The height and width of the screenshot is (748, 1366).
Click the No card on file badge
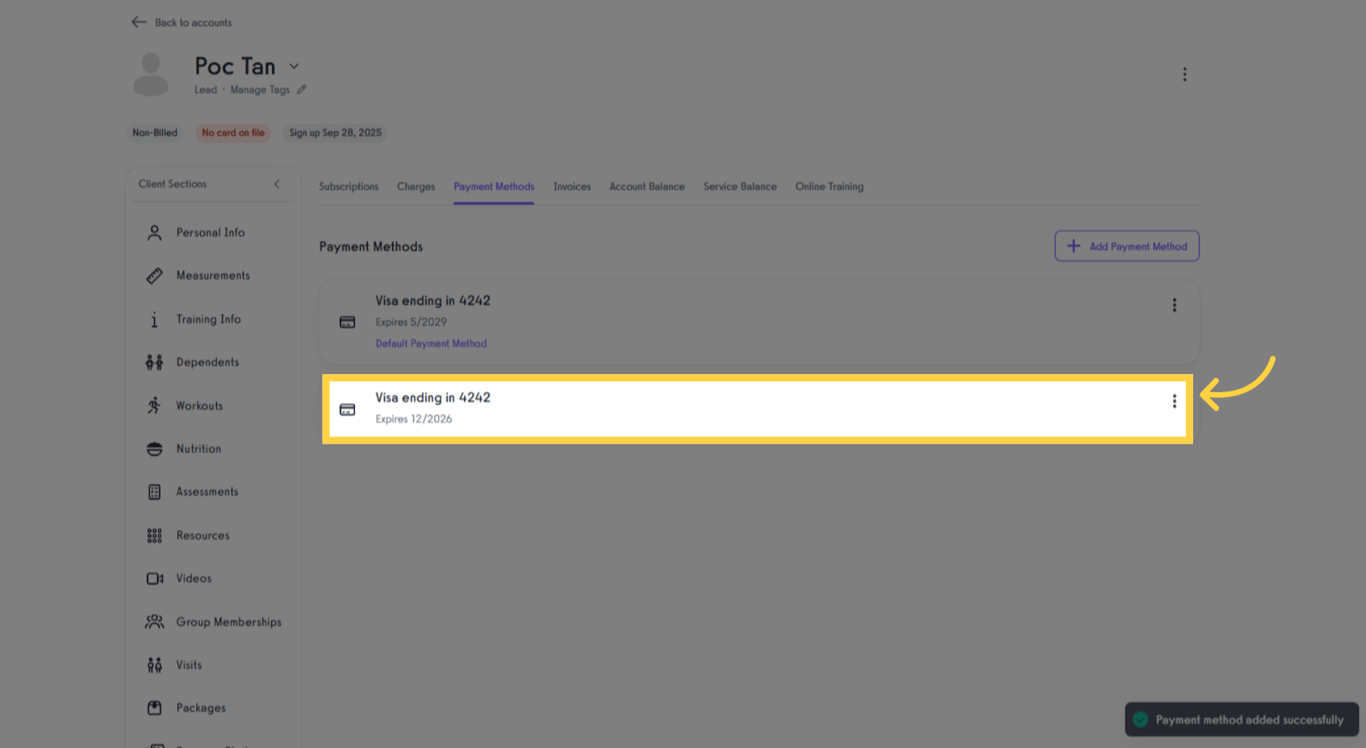(x=233, y=133)
